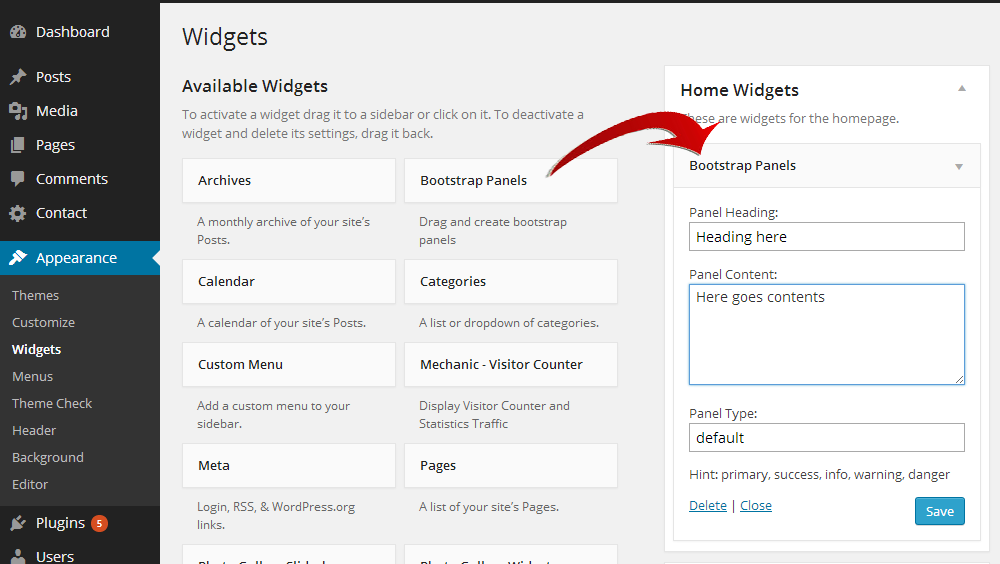1000x564 pixels.
Task: Click the Posts pushpin icon
Action: pos(18,77)
